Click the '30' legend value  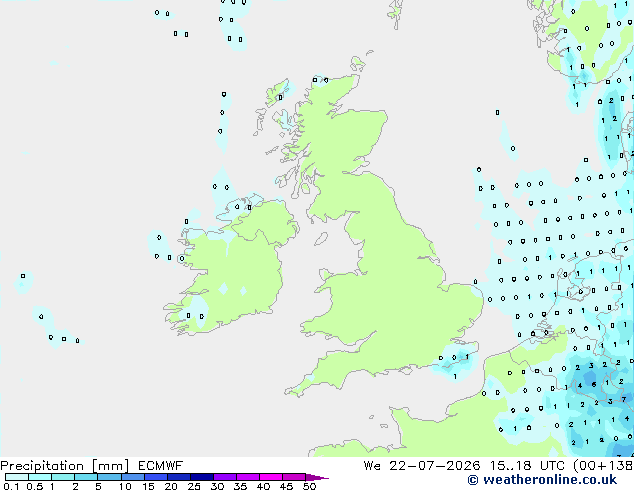[x=217, y=486]
